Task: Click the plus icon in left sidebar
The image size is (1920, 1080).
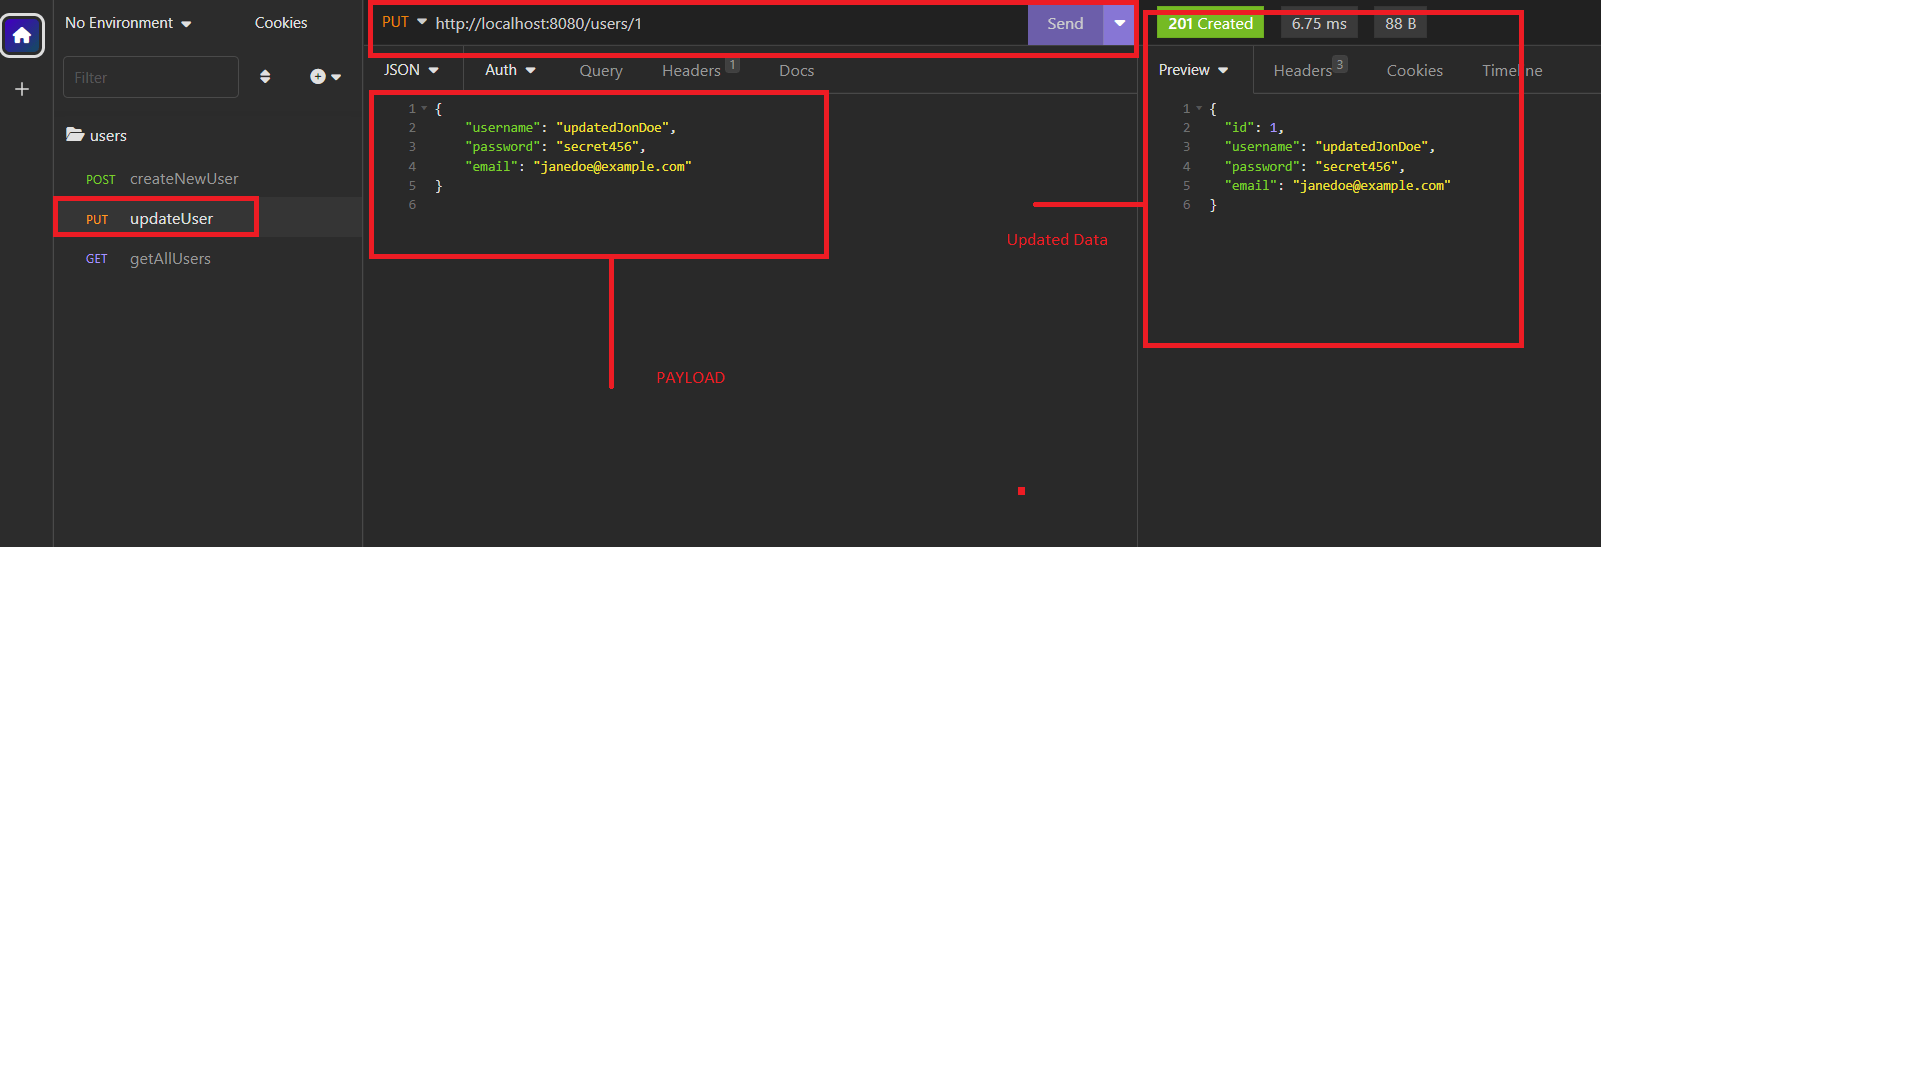Action: [22, 90]
